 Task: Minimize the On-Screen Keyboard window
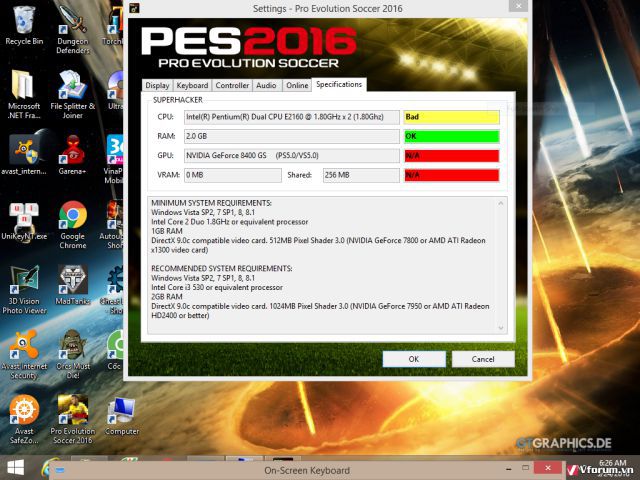click(508, 469)
